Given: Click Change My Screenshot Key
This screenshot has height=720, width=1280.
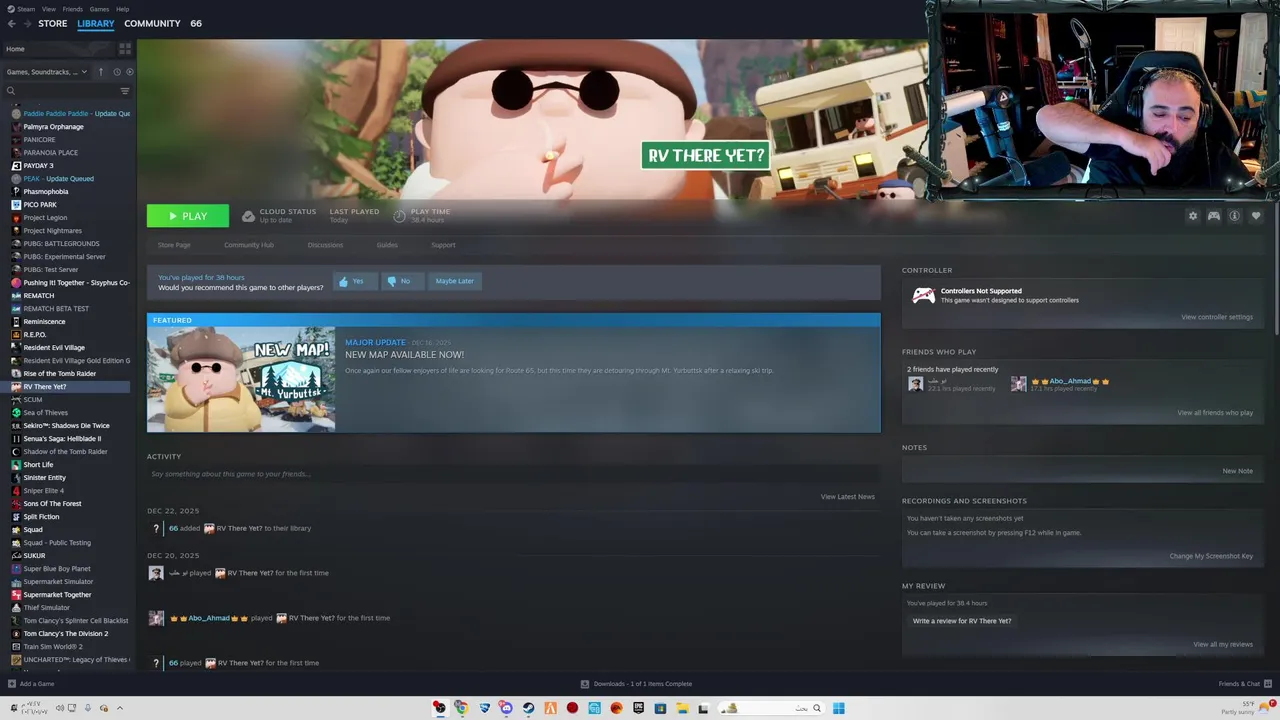Looking at the screenshot, I should [1211, 556].
